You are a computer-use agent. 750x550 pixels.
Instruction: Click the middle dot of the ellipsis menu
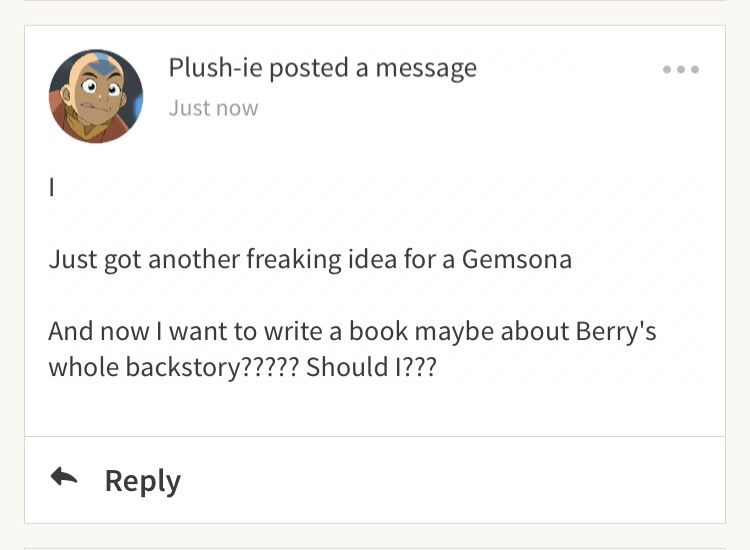tap(681, 69)
